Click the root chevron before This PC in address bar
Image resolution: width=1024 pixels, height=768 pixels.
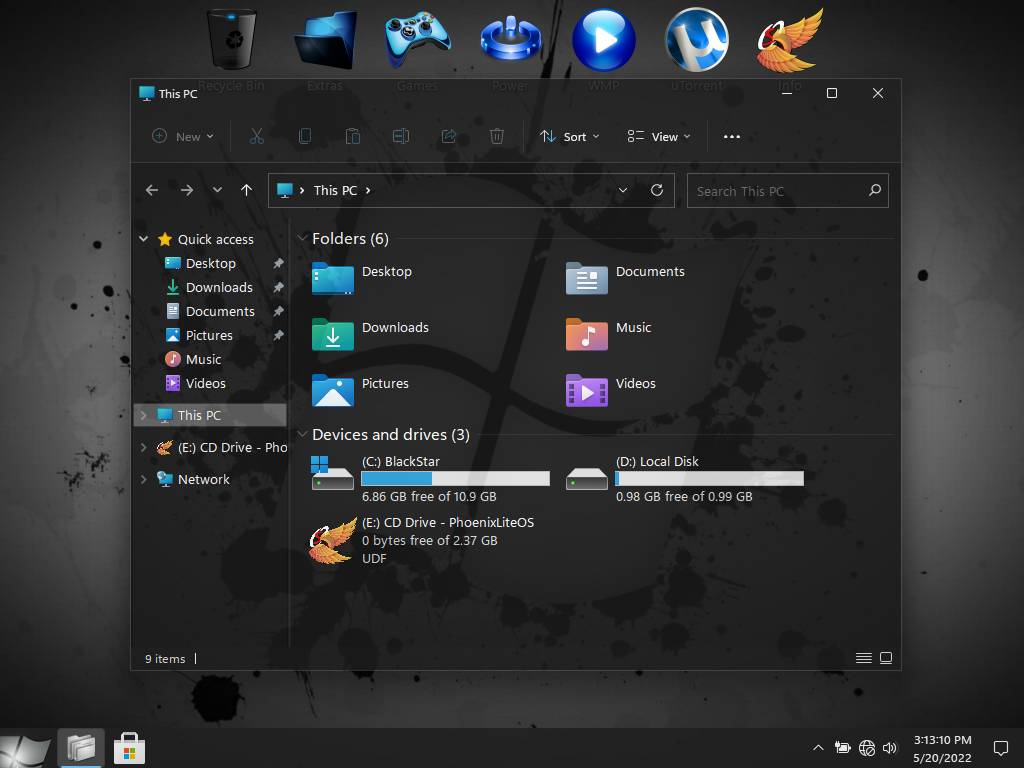click(302, 190)
